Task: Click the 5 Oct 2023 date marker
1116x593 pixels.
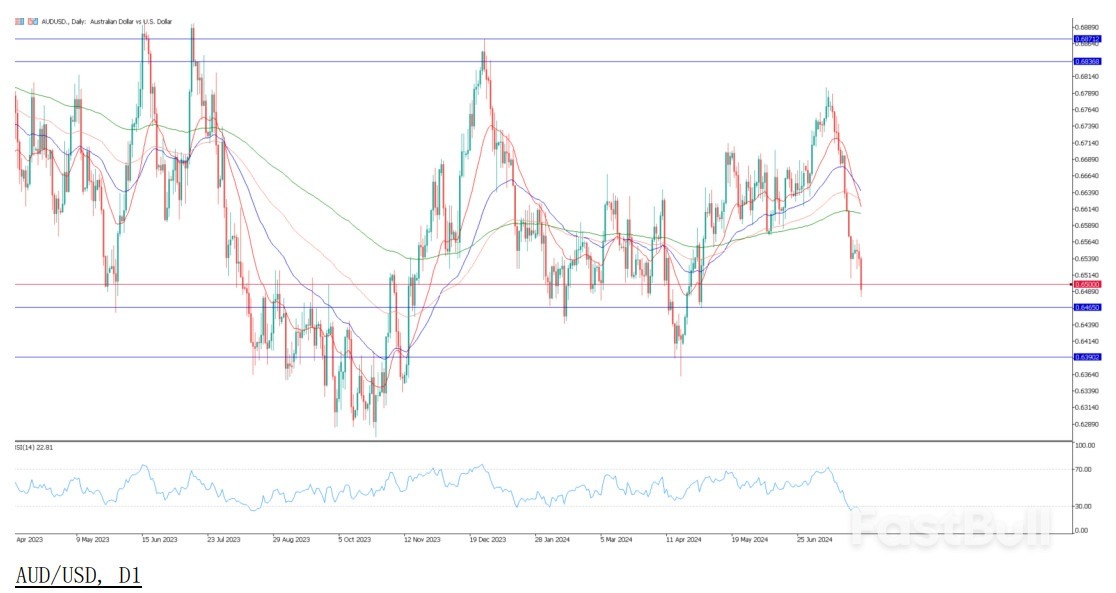Action: point(355,538)
